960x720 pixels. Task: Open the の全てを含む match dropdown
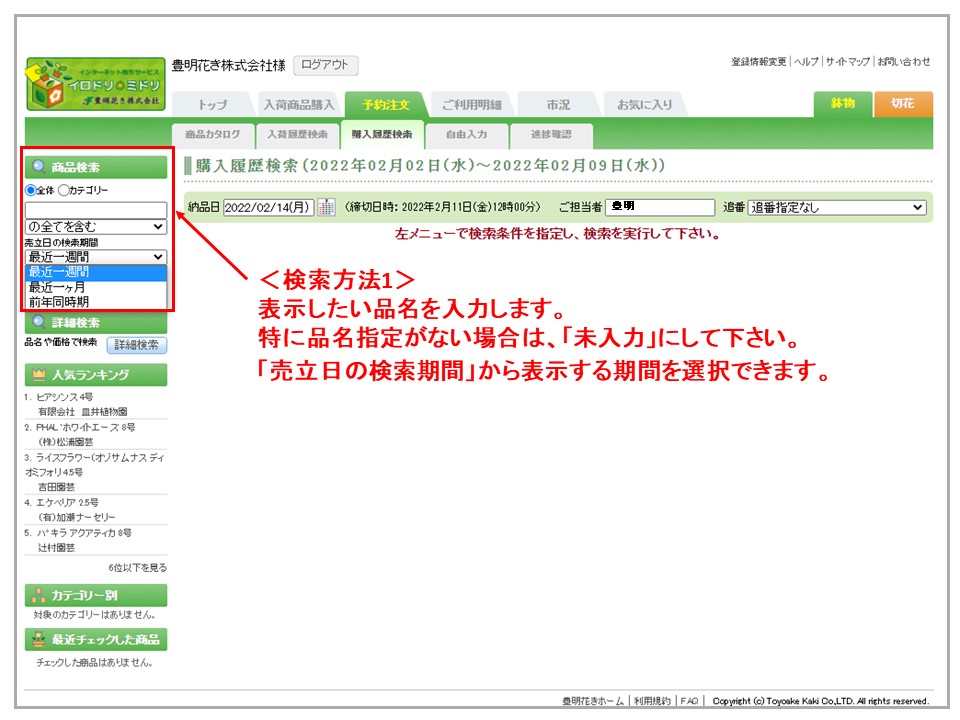pyautogui.click(x=96, y=227)
